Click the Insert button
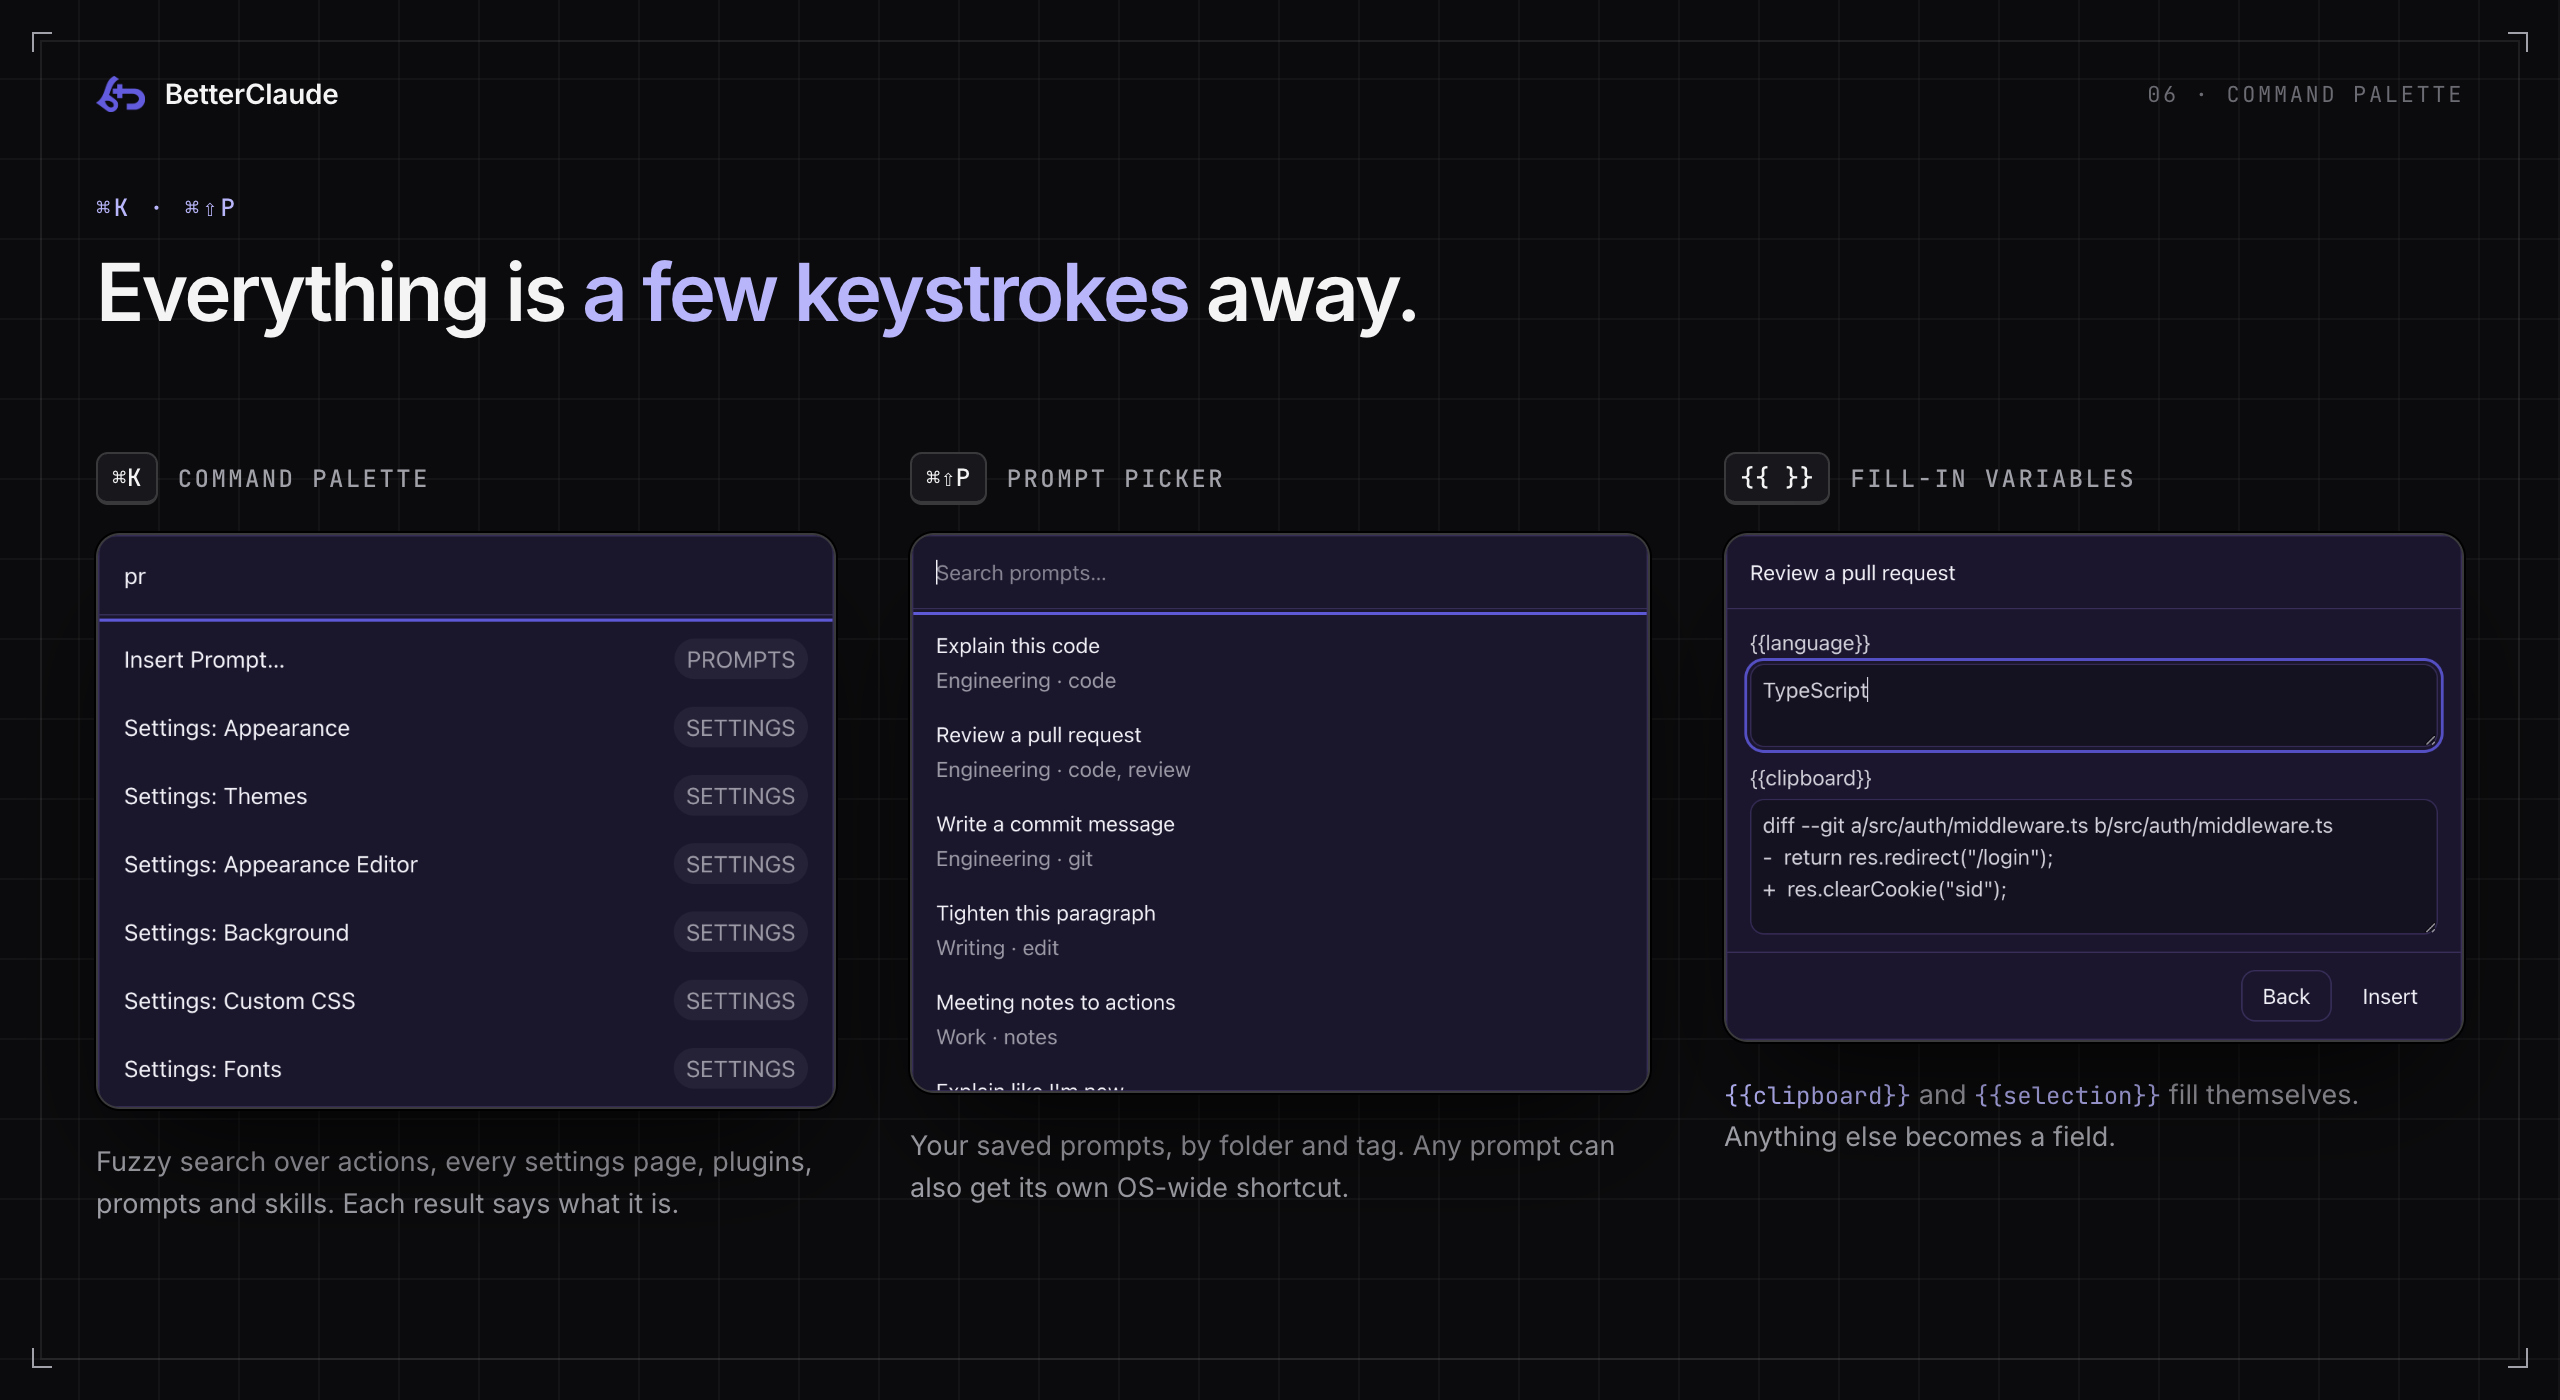Image resolution: width=2560 pixels, height=1400 pixels. point(2389,996)
